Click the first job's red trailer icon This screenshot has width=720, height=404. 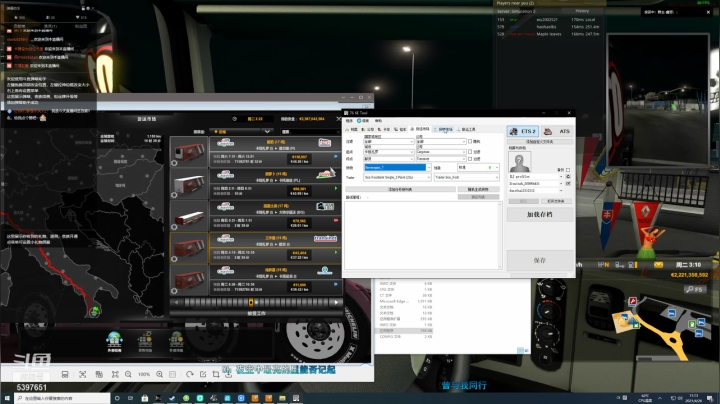(x=188, y=153)
